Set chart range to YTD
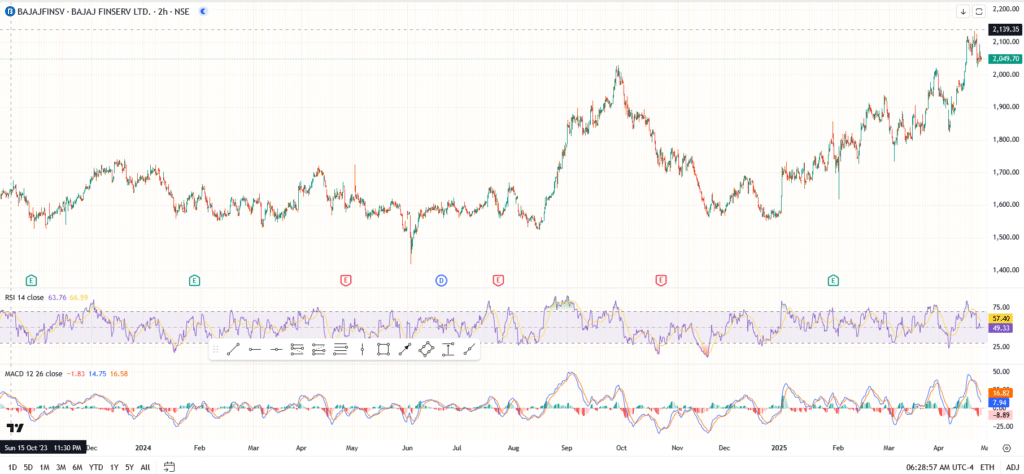This screenshot has height=474, width=1024. click(x=95, y=466)
